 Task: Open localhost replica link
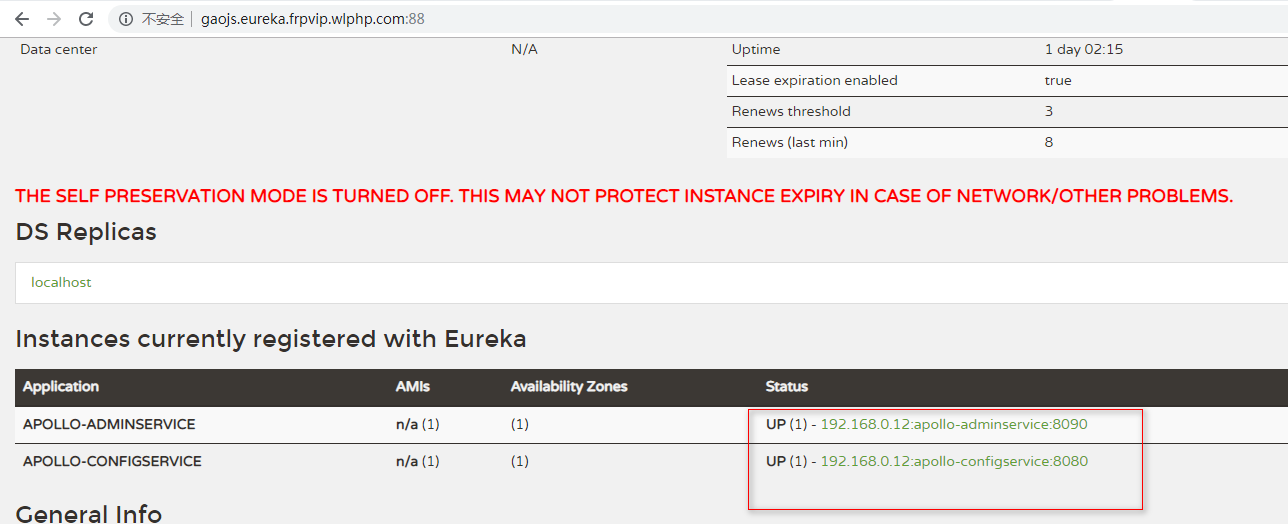coord(61,283)
